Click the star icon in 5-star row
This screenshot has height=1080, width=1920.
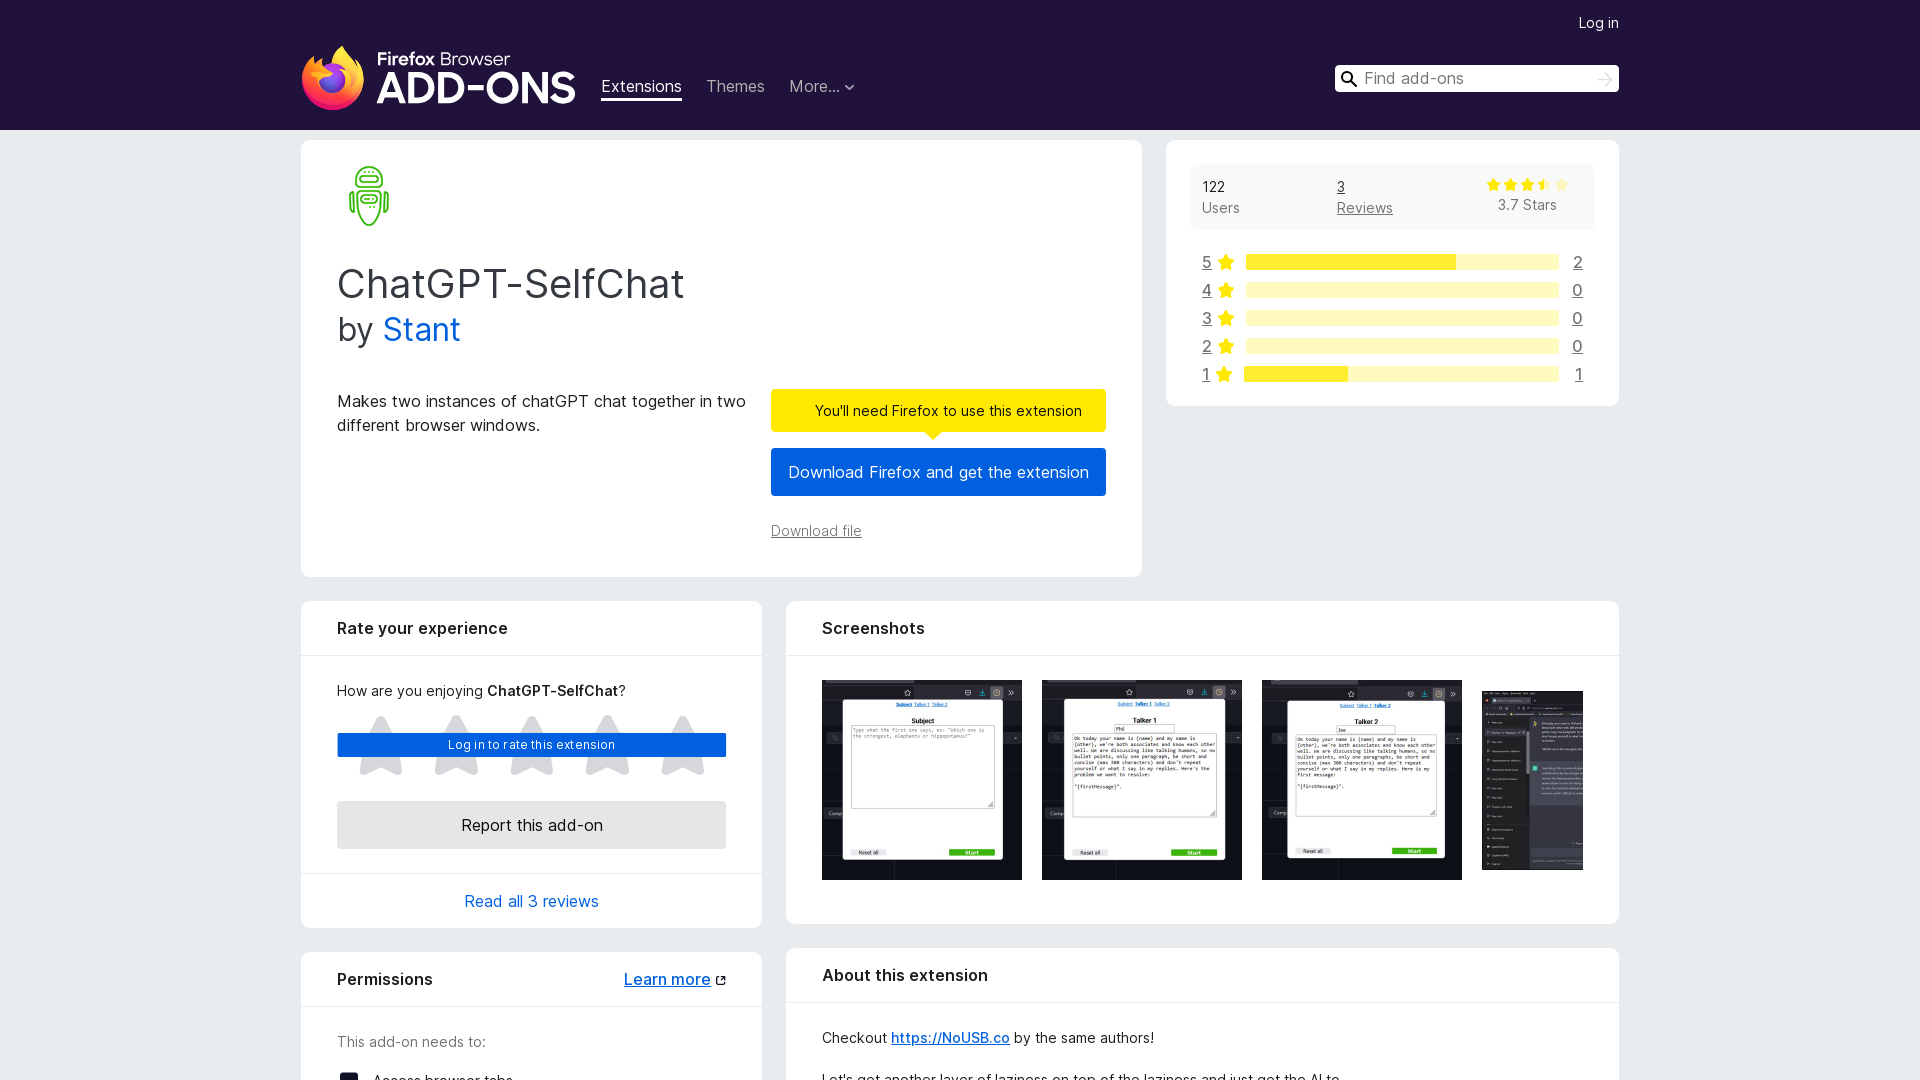point(1226,262)
